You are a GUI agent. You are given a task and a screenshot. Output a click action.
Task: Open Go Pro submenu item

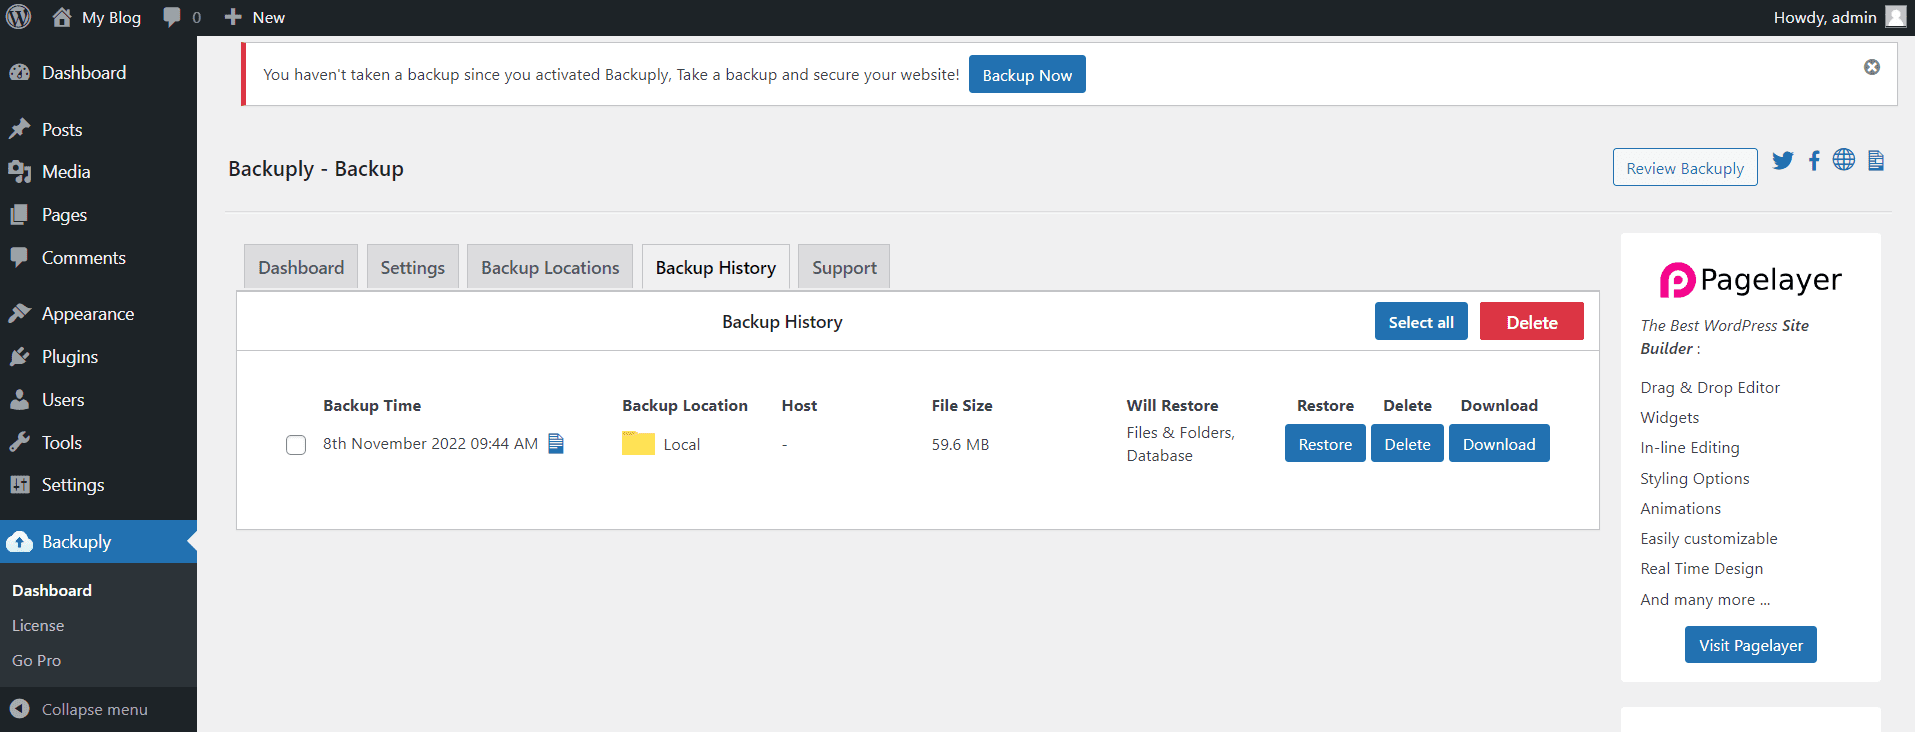[36, 661]
